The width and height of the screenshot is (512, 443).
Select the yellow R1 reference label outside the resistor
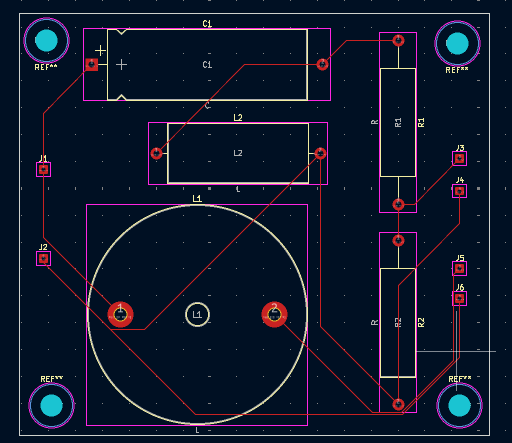tap(421, 122)
